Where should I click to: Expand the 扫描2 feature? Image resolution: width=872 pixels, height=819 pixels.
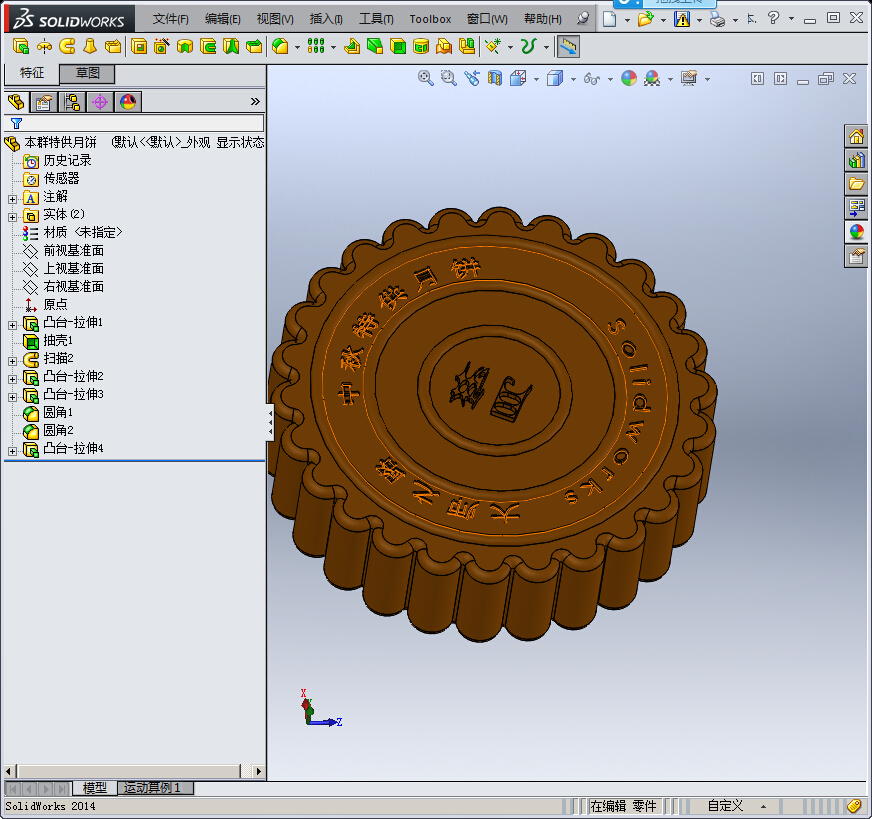point(12,361)
